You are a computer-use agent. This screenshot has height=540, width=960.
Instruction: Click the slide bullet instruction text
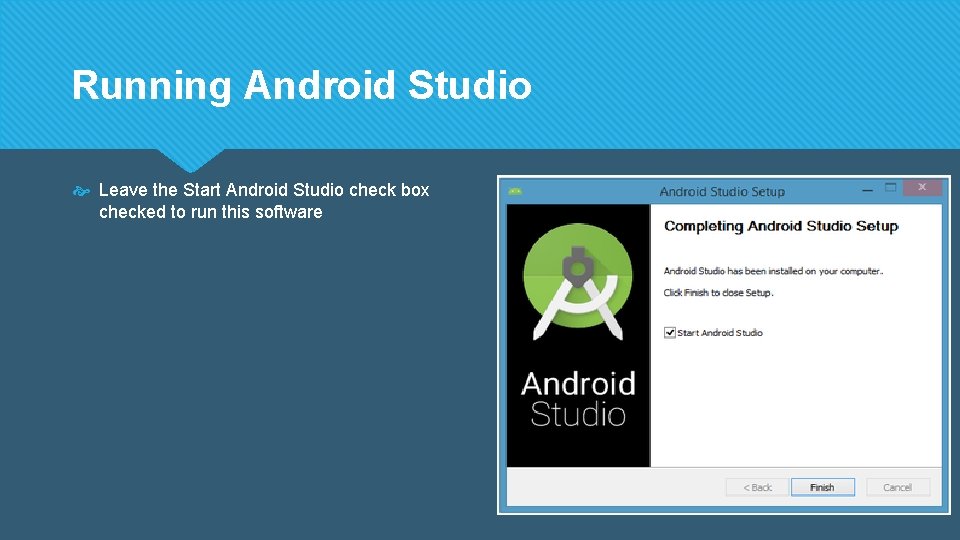click(264, 201)
